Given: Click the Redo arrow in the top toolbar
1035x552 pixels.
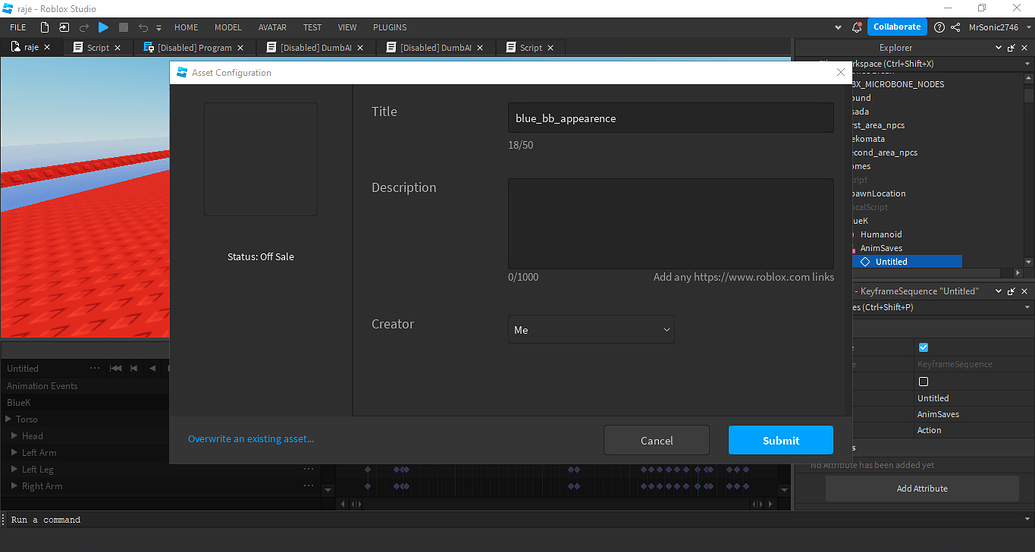Looking at the screenshot, I should point(84,27).
